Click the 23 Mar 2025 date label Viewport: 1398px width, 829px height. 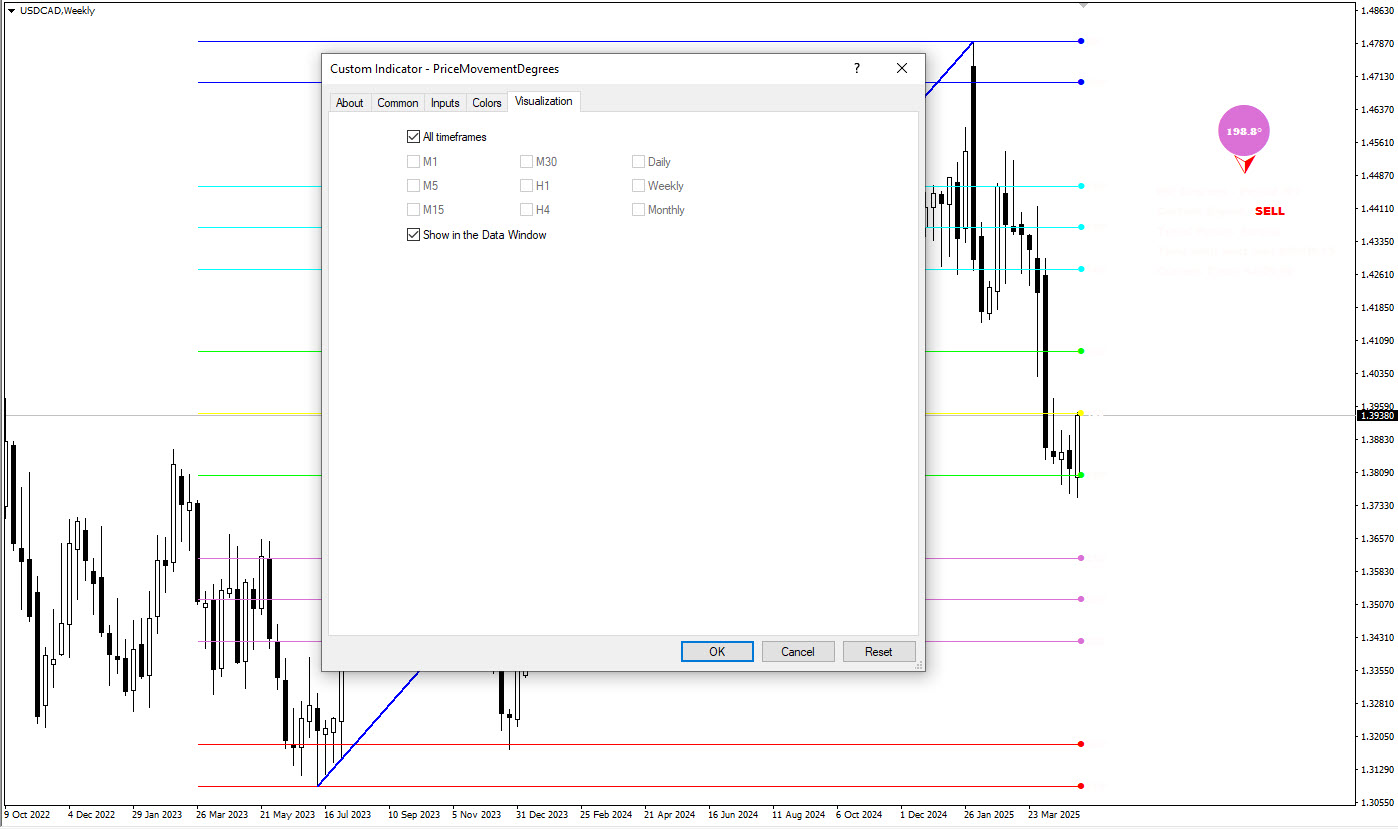point(1055,814)
